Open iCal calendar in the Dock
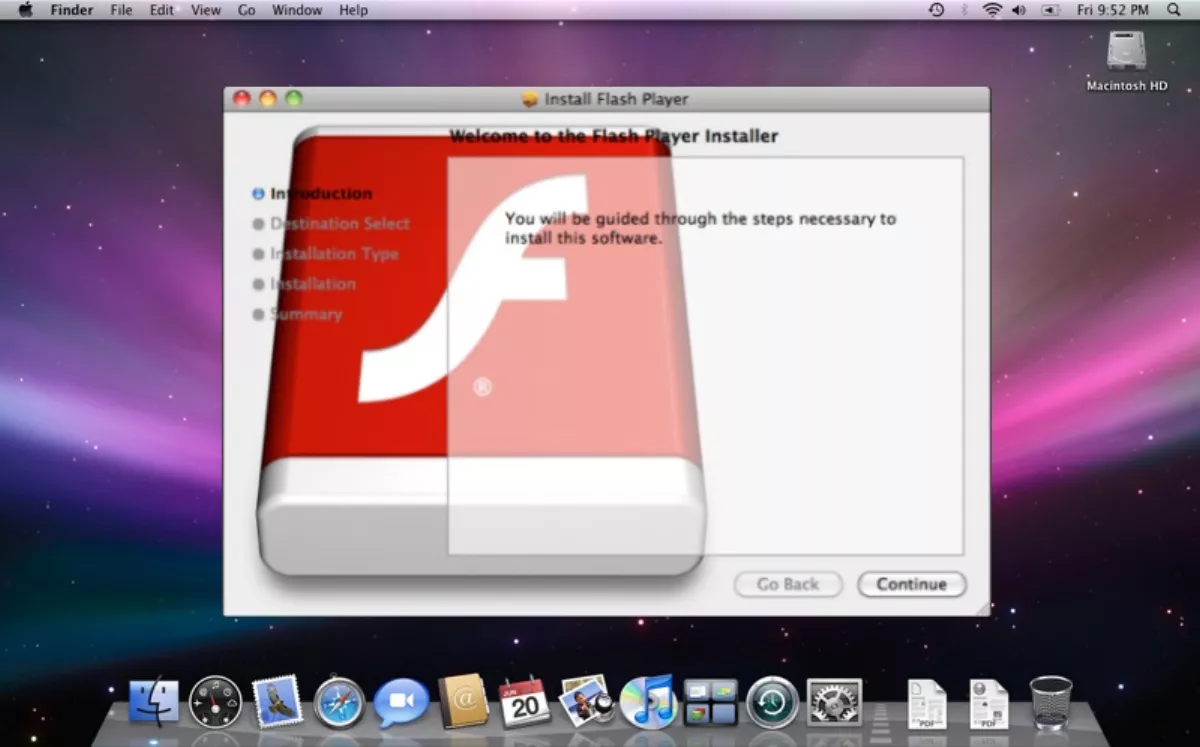Image resolution: width=1200 pixels, height=747 pixels. tap(524, 702)
